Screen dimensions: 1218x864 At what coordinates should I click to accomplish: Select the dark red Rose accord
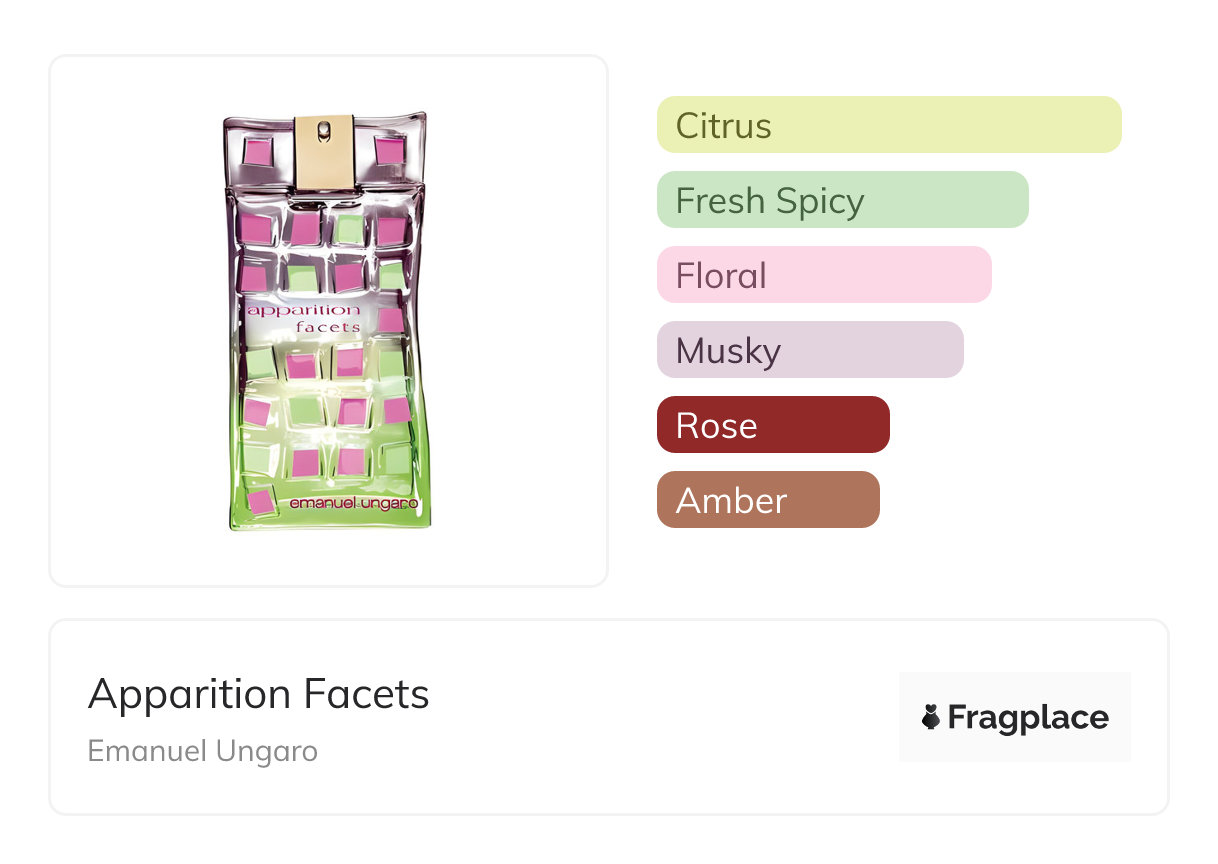773,425
